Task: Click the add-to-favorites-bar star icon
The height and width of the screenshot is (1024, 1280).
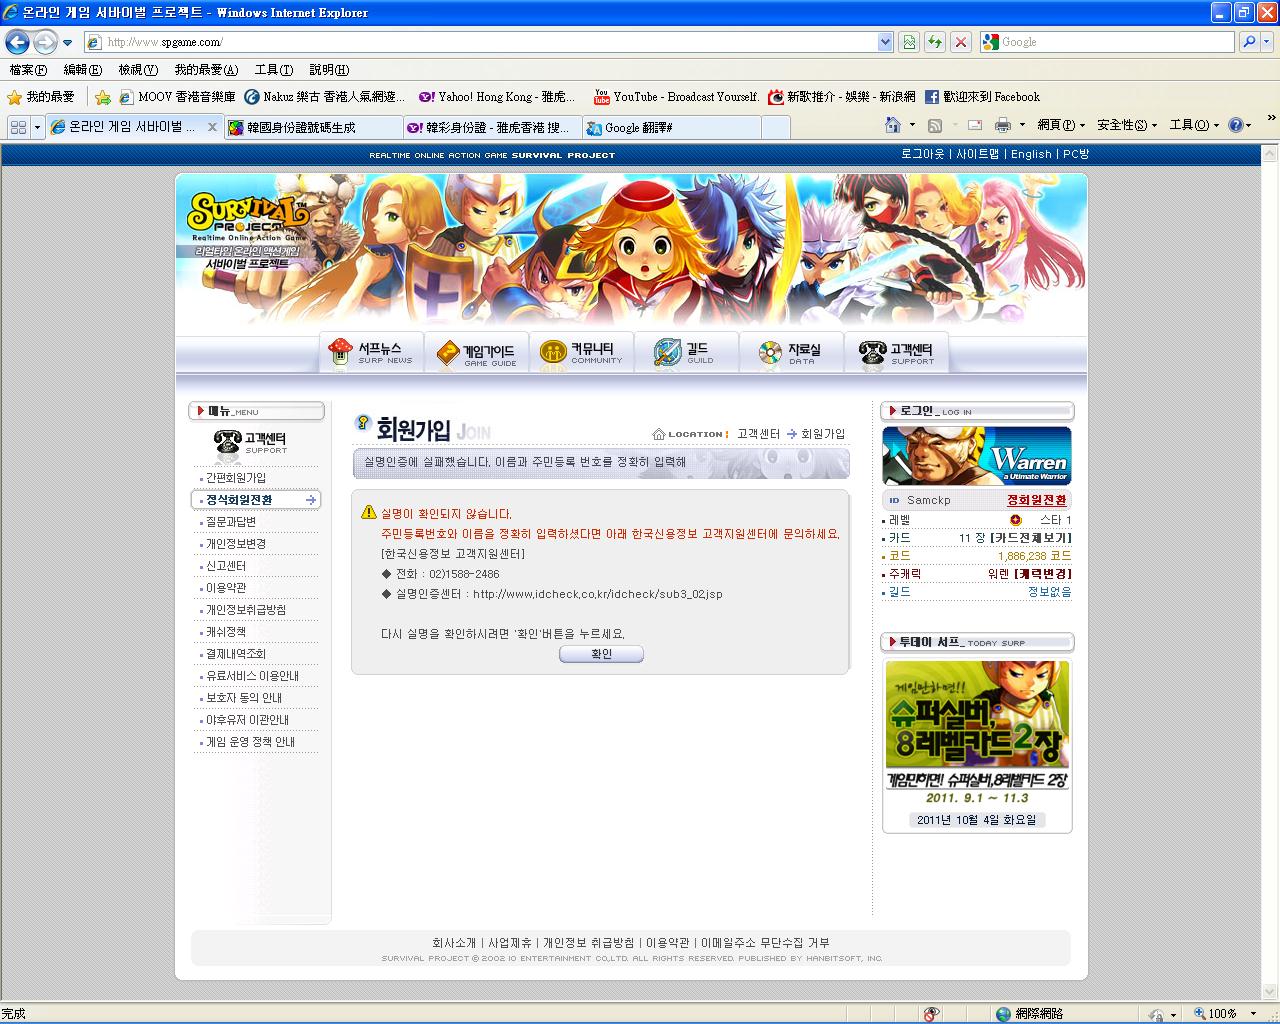Action: click(x=102, y=97)
